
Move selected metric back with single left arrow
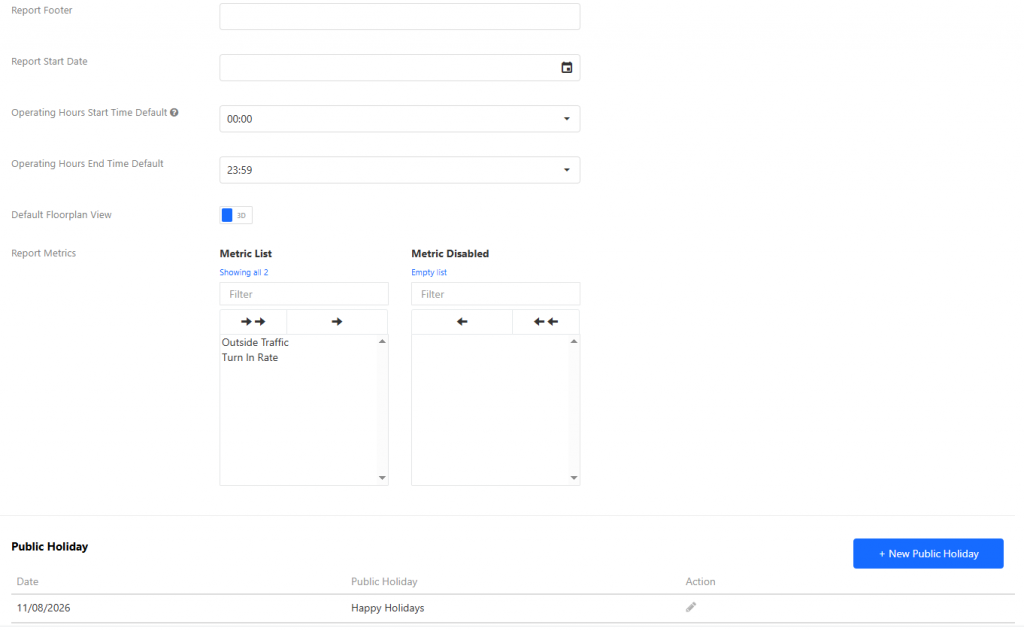(x=462, y=321)
